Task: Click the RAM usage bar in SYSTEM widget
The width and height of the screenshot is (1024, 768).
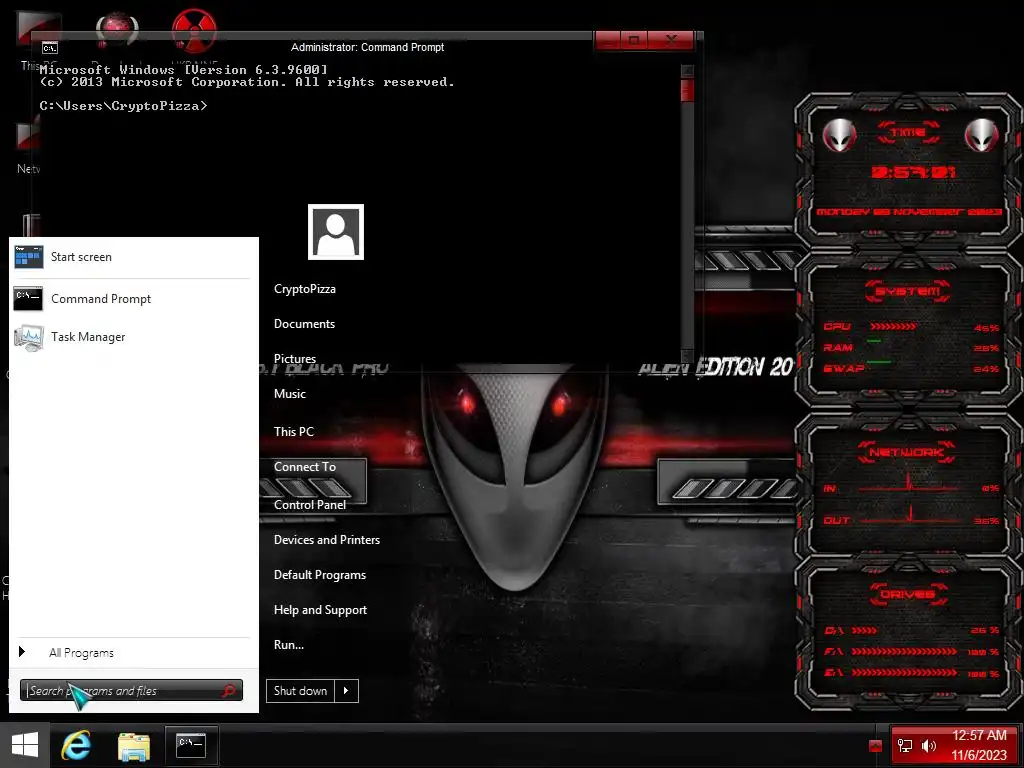Action: coord(874,340)
